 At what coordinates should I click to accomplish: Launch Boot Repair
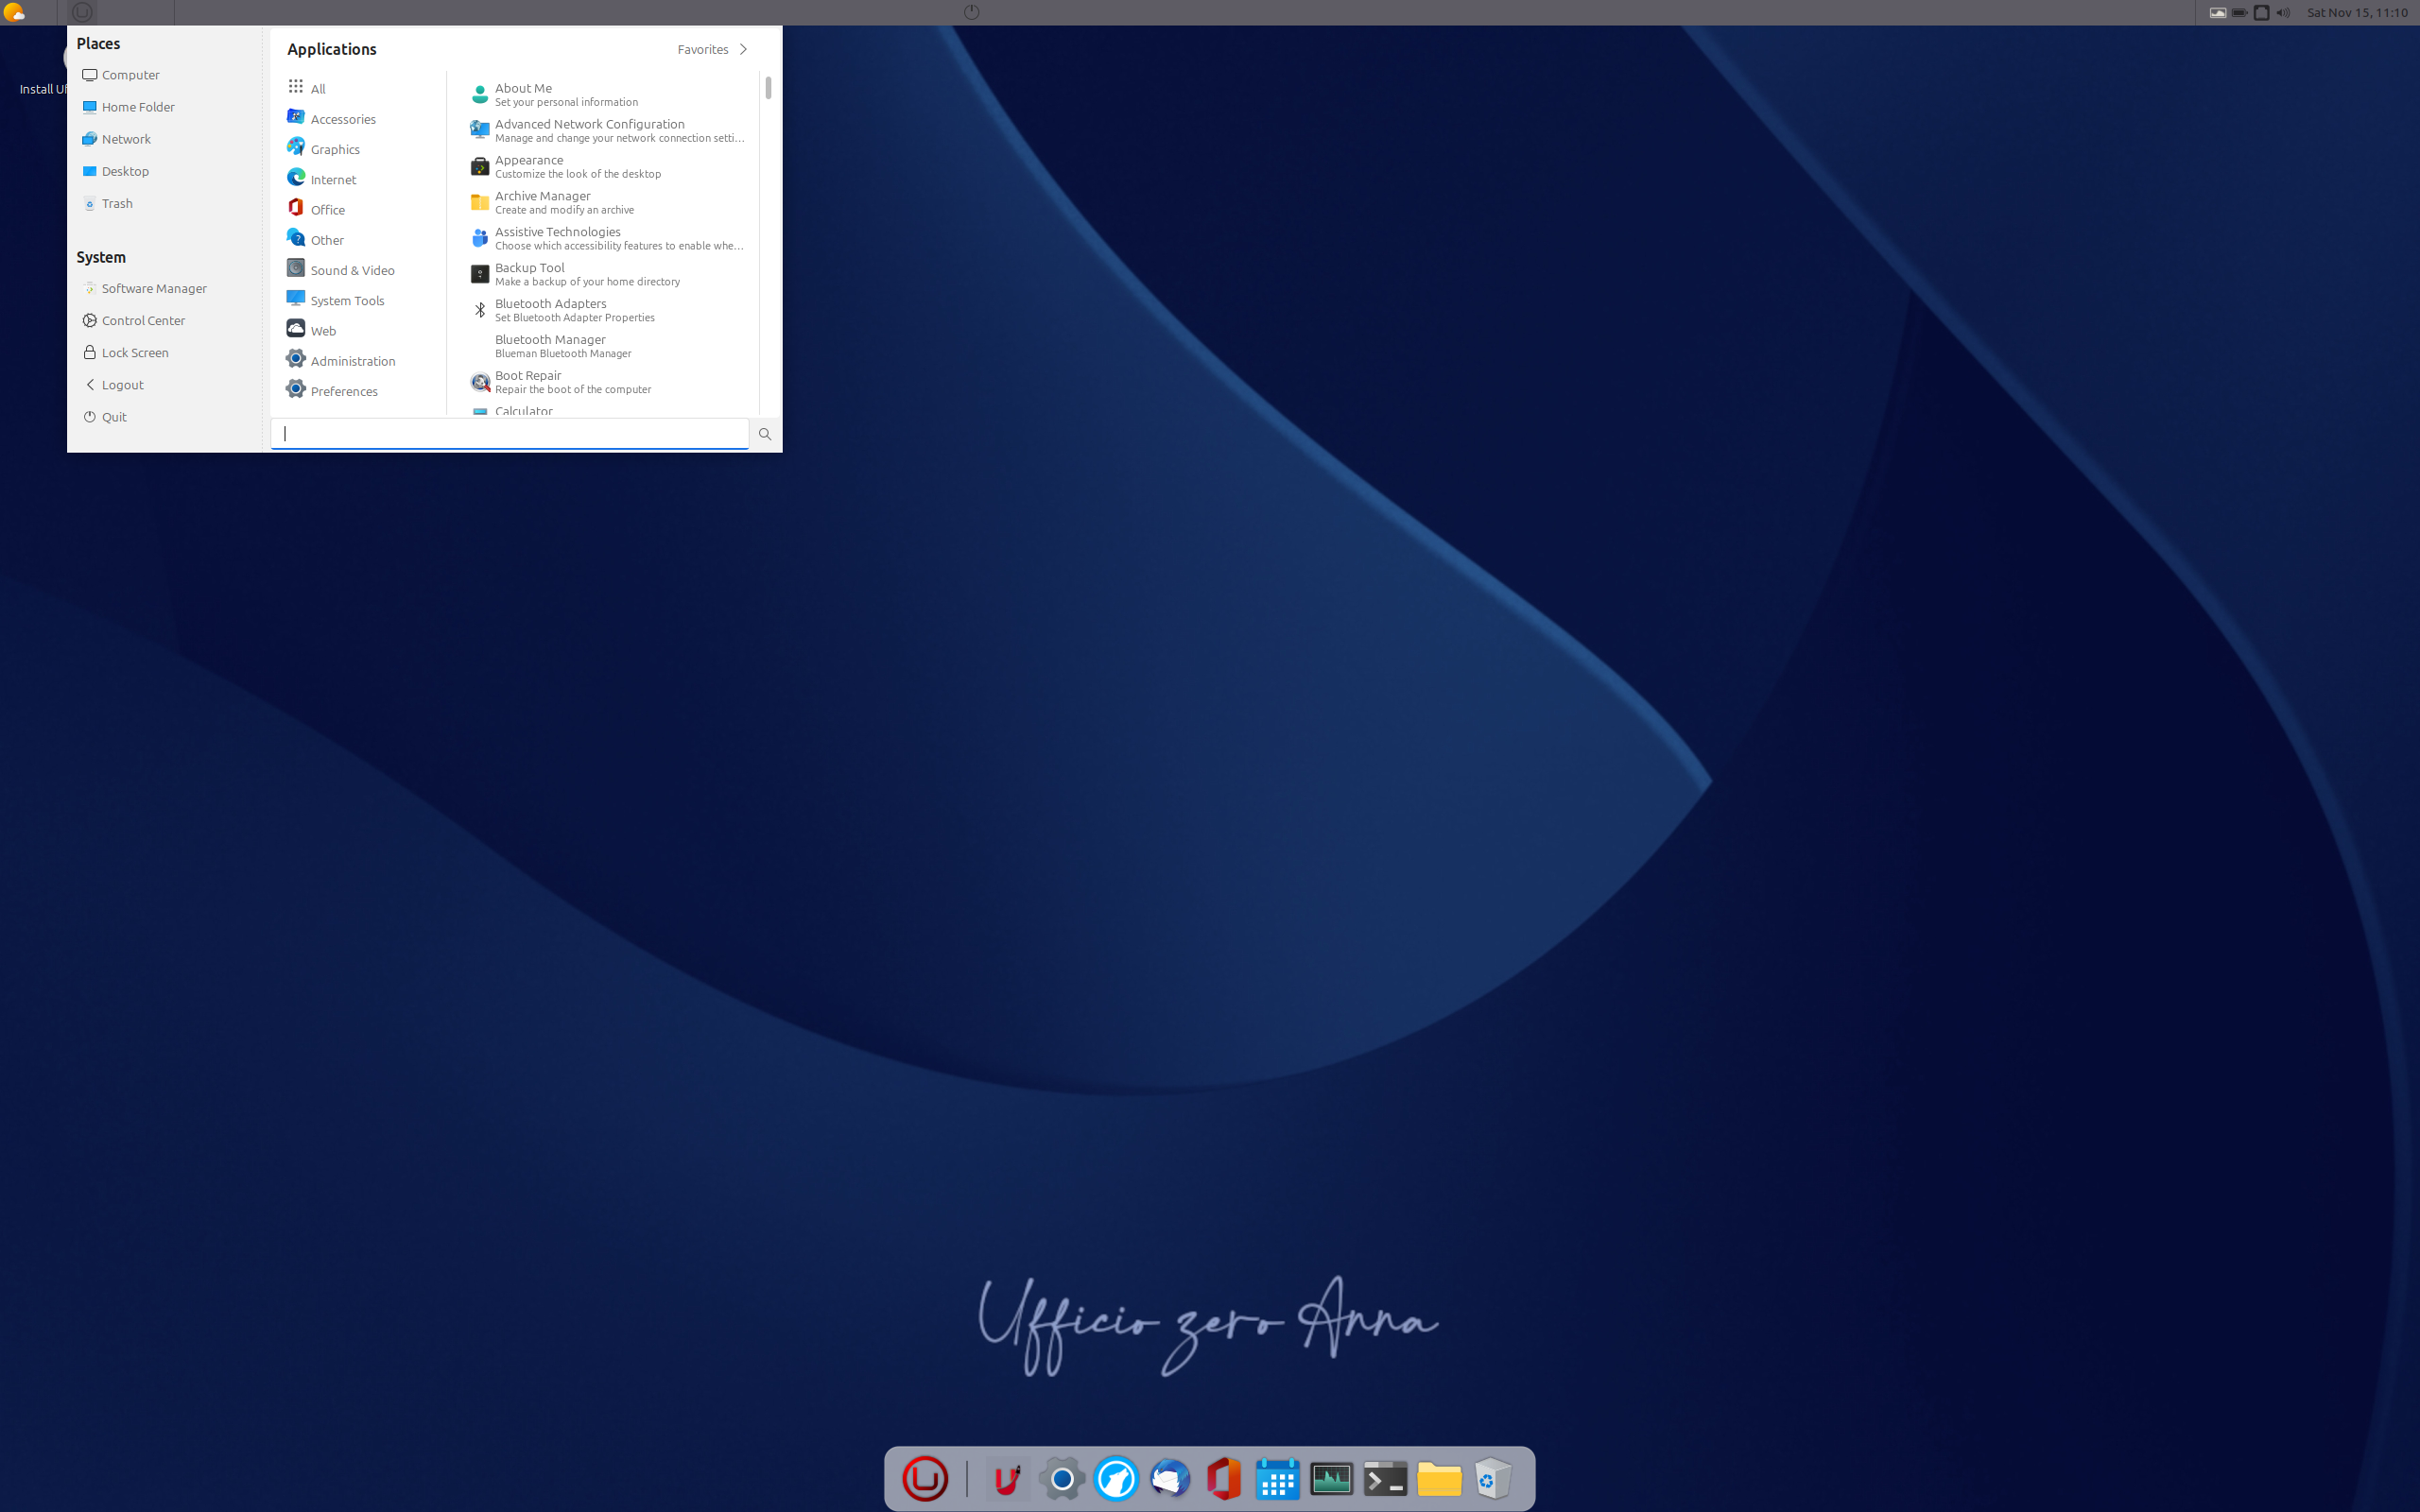tap(608, 382)
